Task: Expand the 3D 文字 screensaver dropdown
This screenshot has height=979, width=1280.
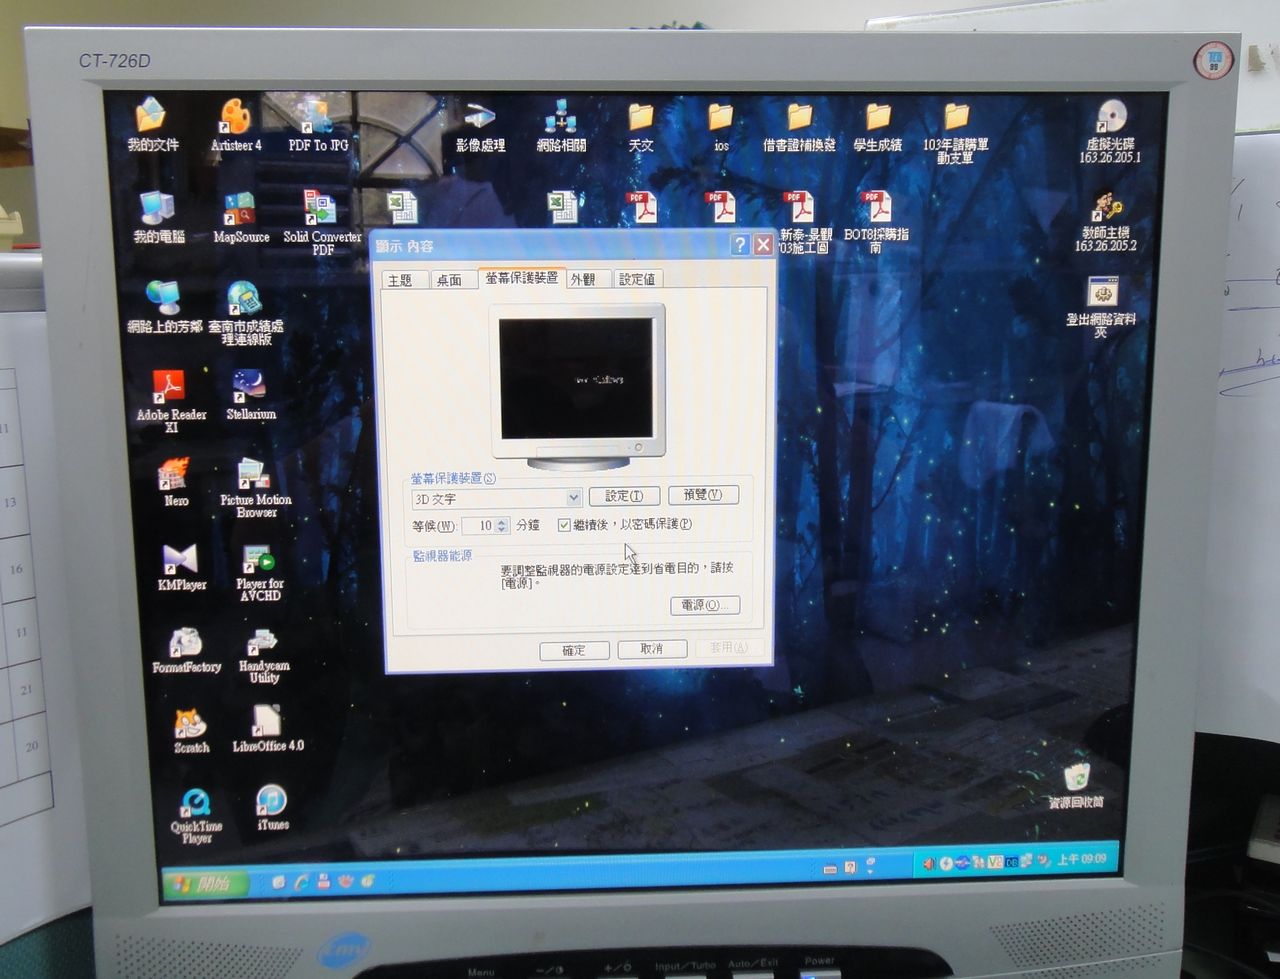Action: click(x=573, y=497)
